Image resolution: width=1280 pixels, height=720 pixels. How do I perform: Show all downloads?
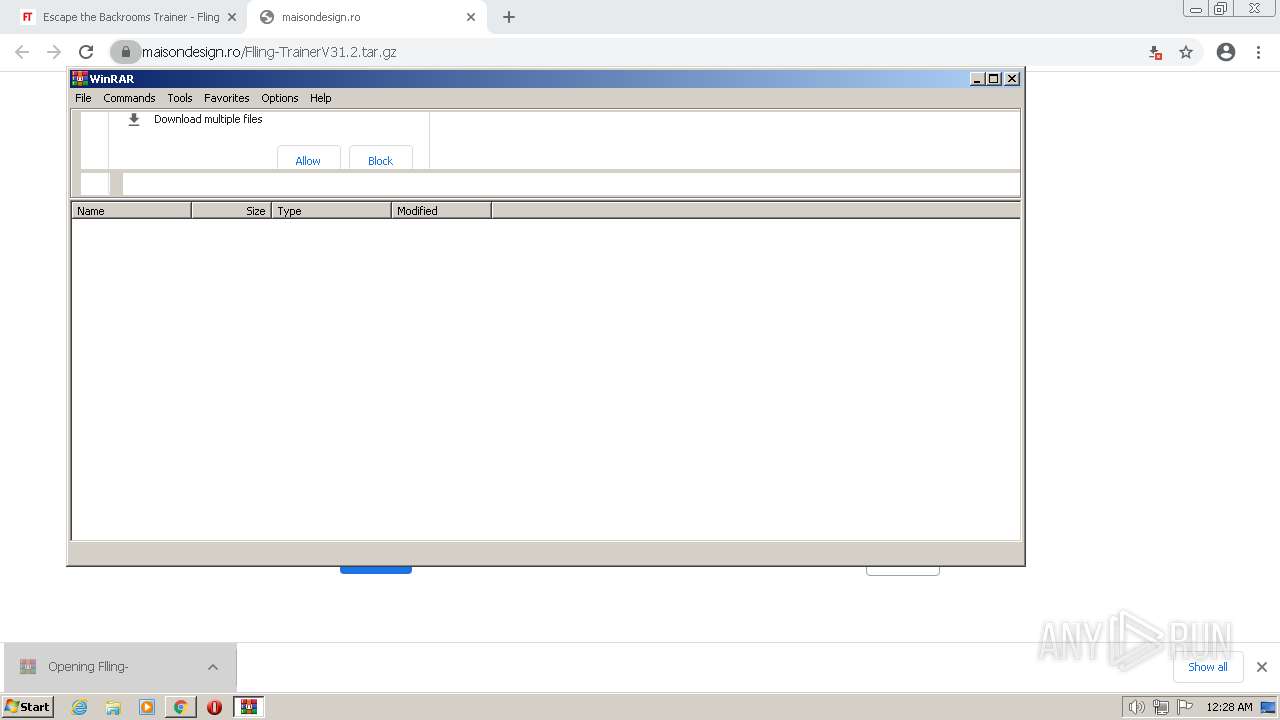click(1208, 667)
